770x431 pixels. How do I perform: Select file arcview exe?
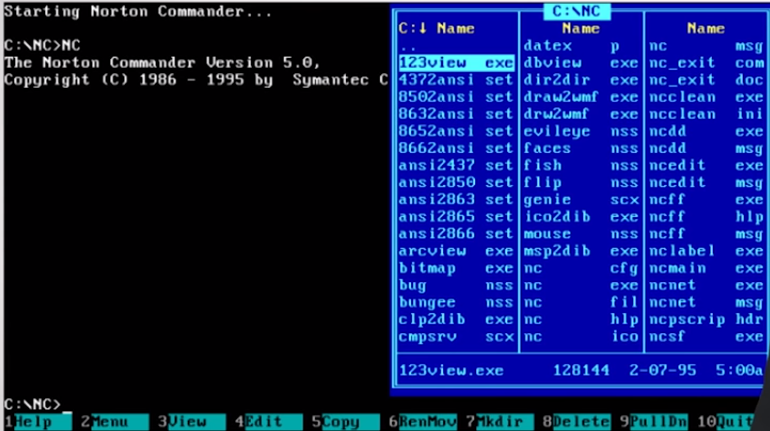(456, 251)
